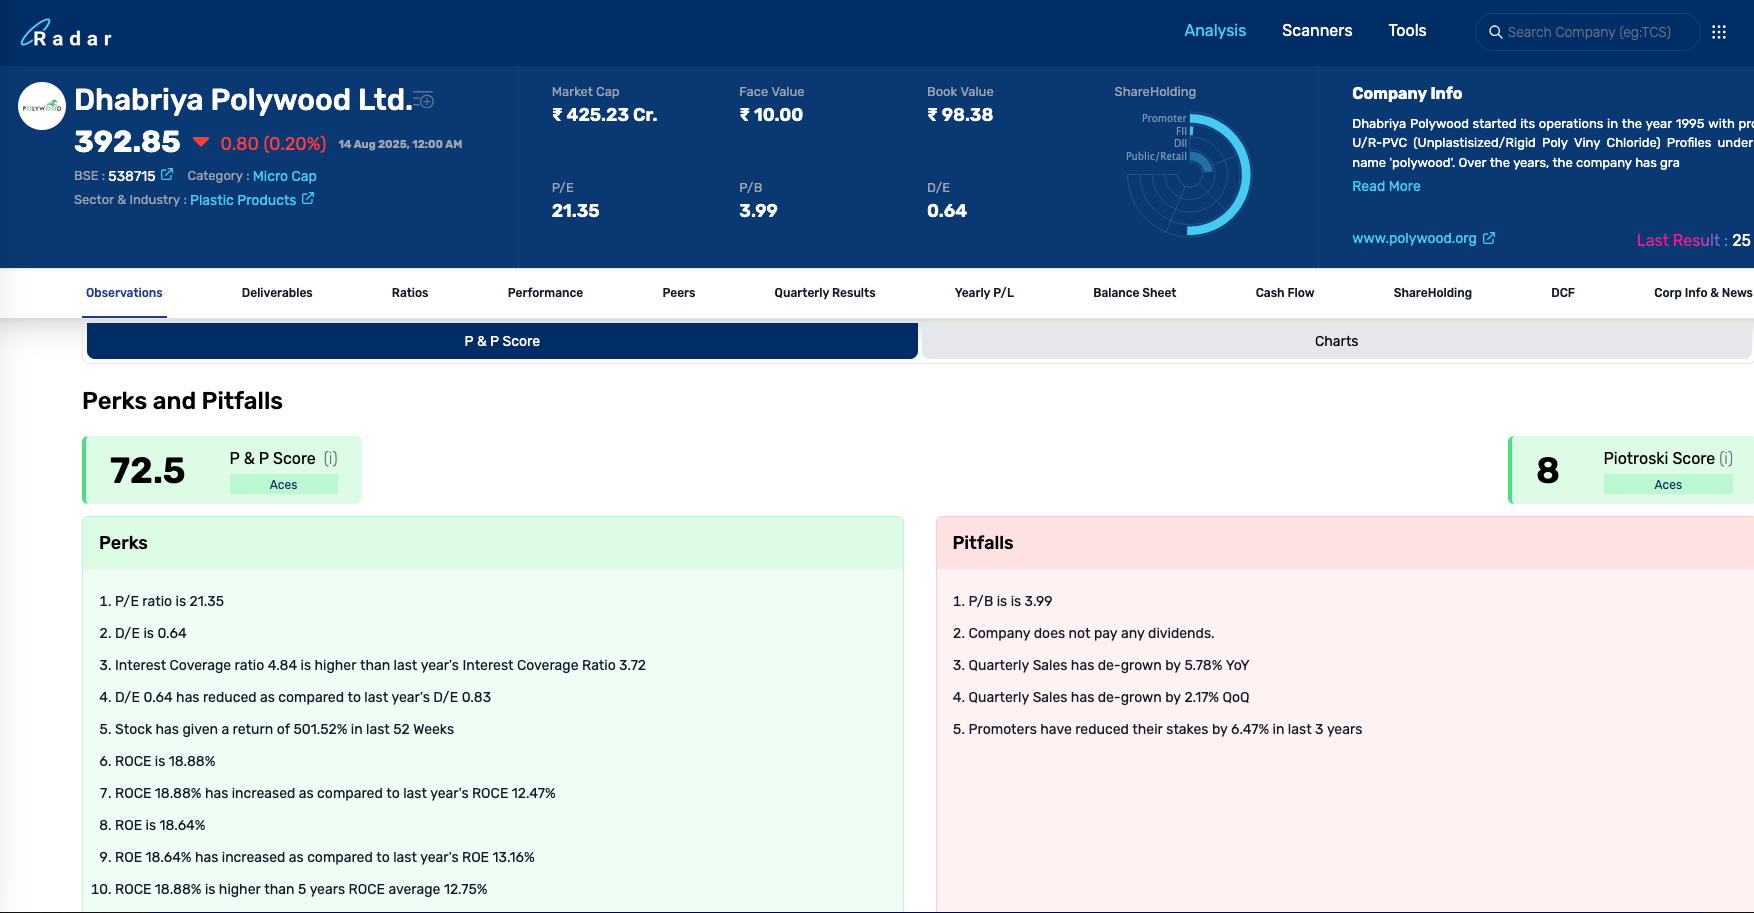Click the Aces badge under P & P Score
Image resolution: width=1754 pixels, height=913 pixels.
tap(283, 485)
